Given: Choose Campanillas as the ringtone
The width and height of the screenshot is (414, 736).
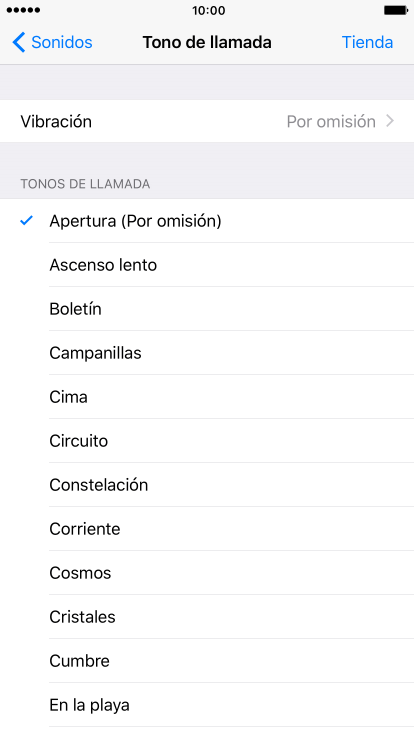Looking at the screenshot, I should (x=207, y=353).
